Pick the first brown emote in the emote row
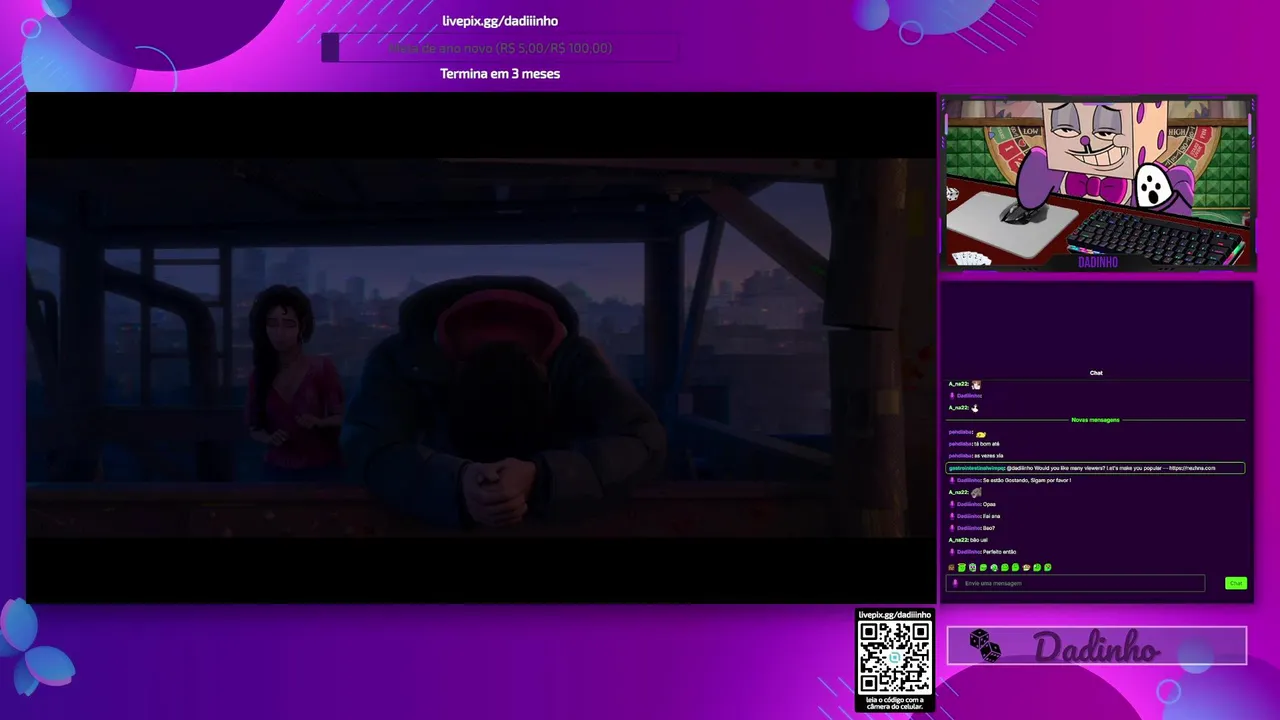Screen dimensions: 1280x720 [x=951, y=567]
